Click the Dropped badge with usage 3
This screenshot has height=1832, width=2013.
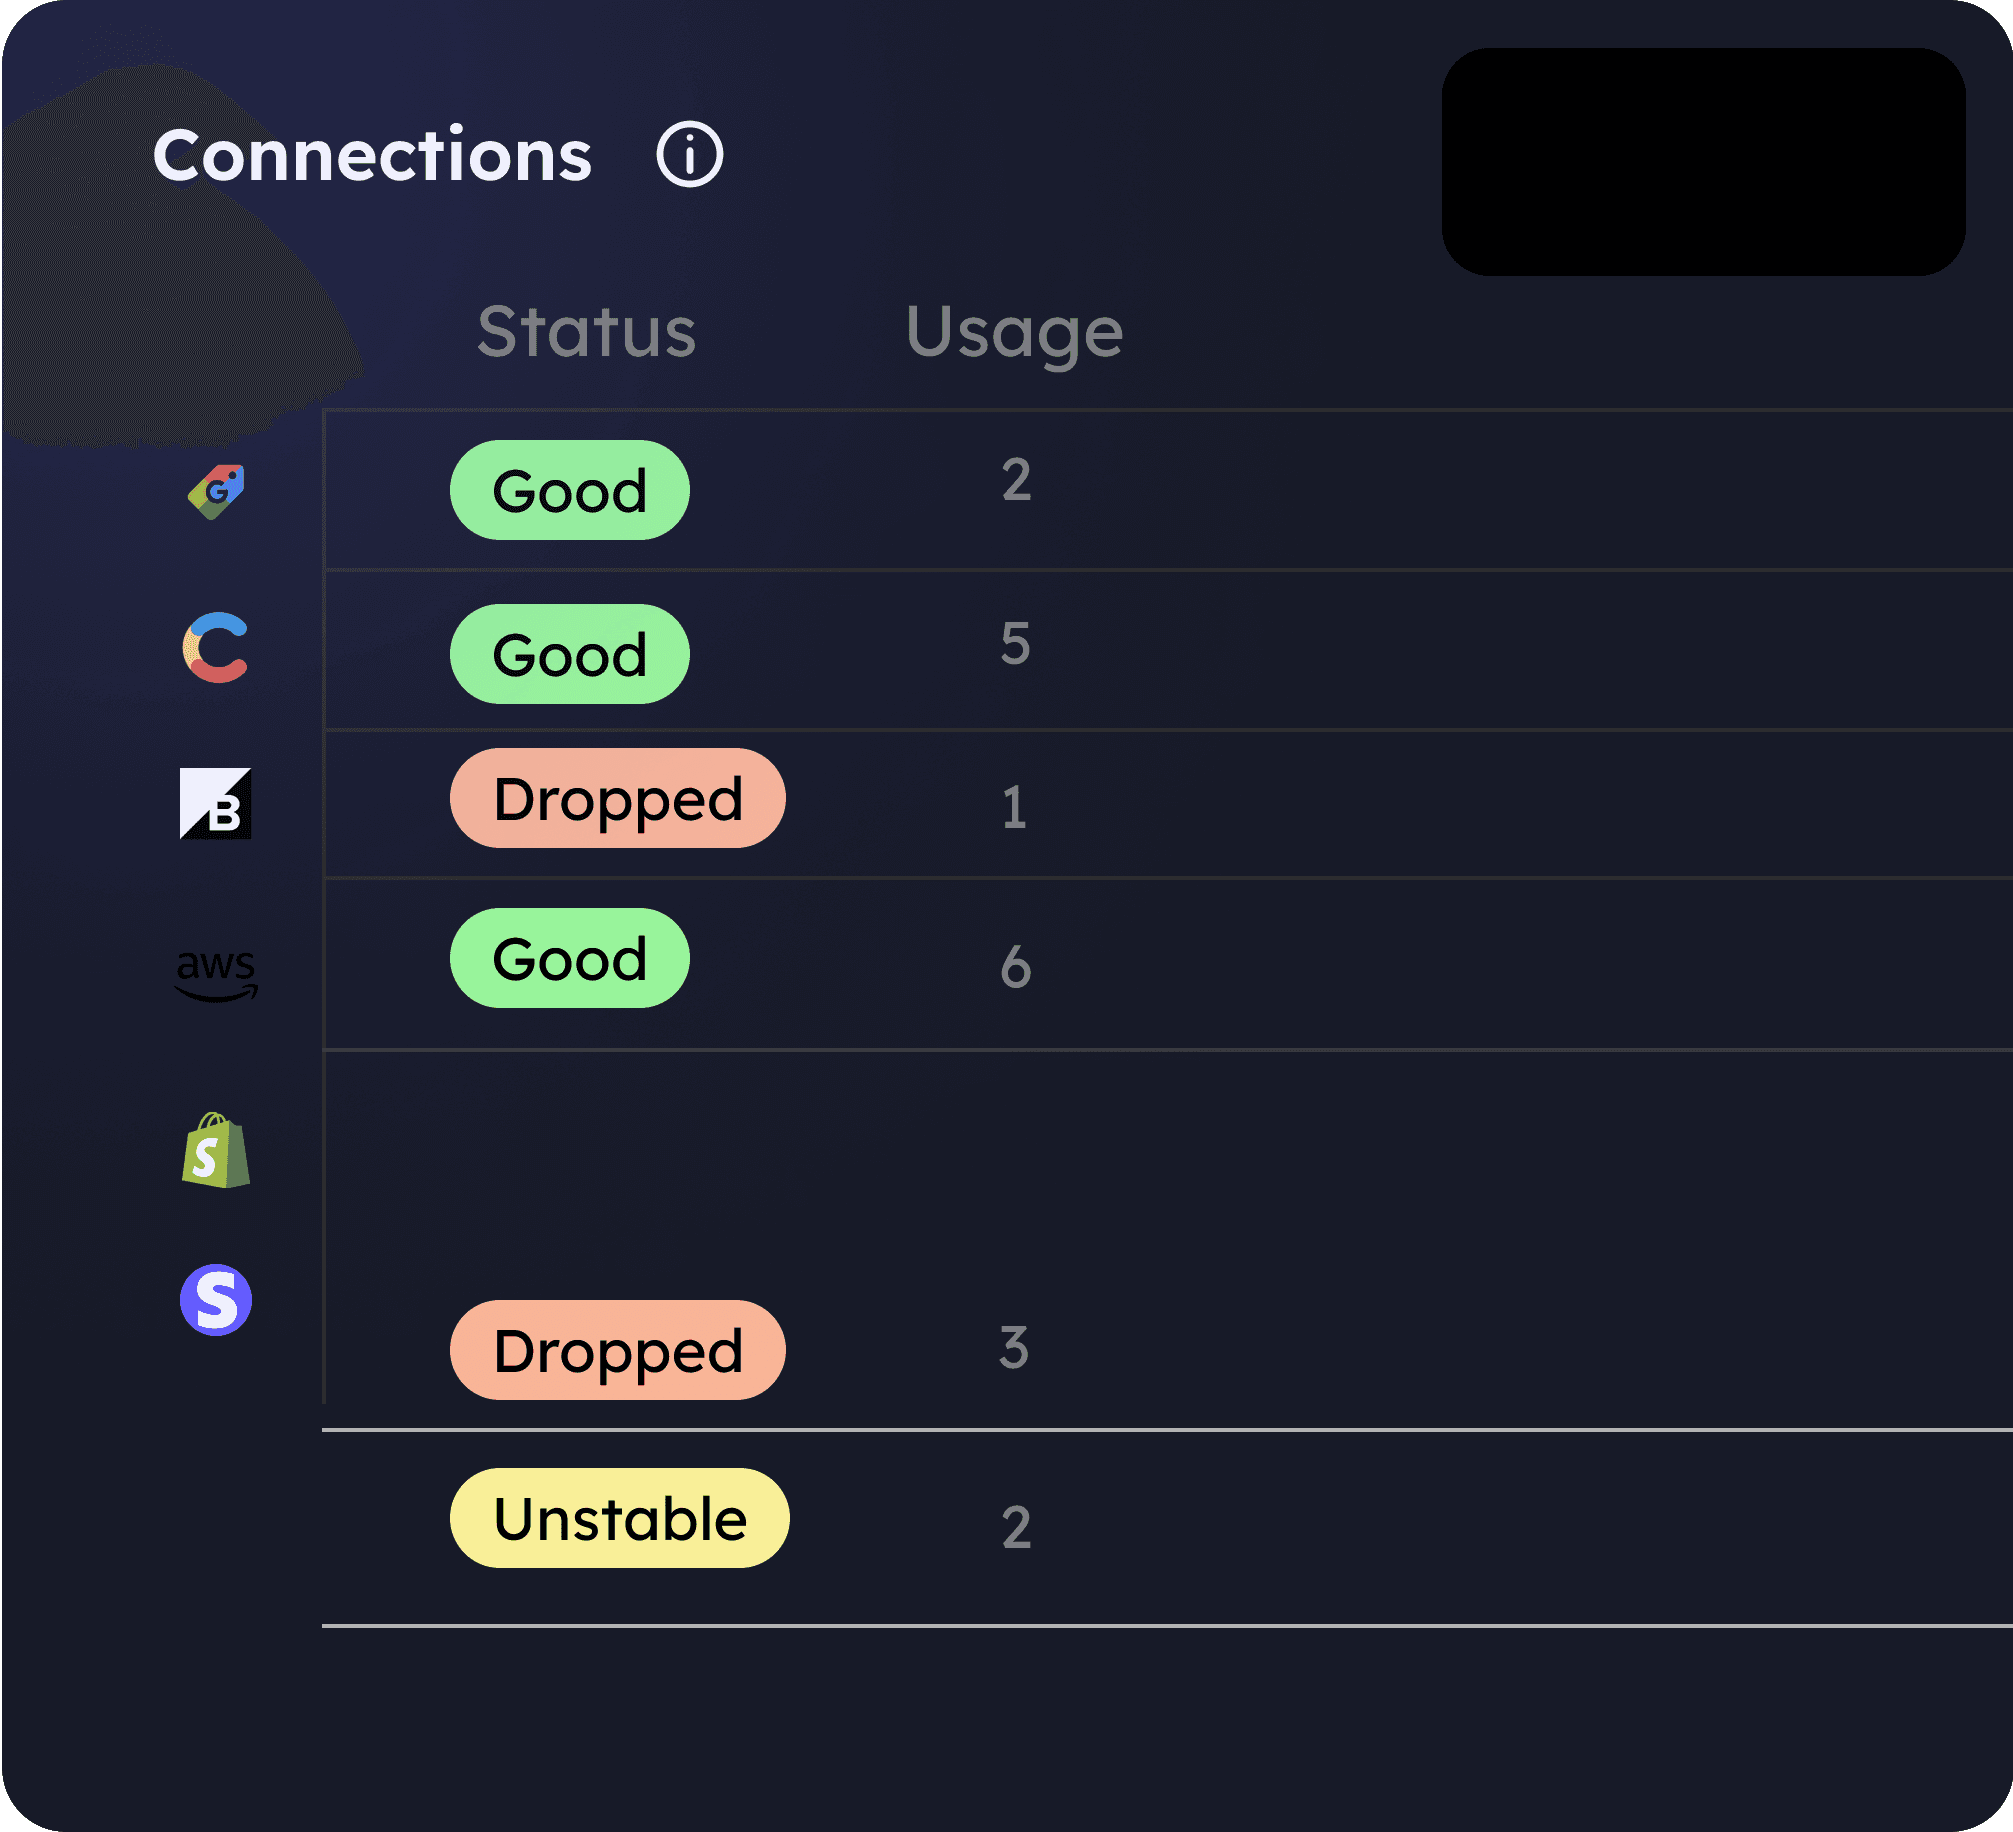coord(618,1350)
